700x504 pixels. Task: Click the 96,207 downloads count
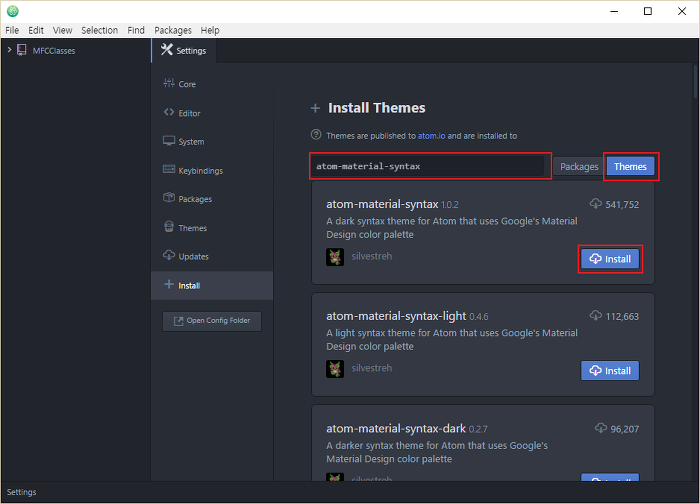[x=625, y=429]
